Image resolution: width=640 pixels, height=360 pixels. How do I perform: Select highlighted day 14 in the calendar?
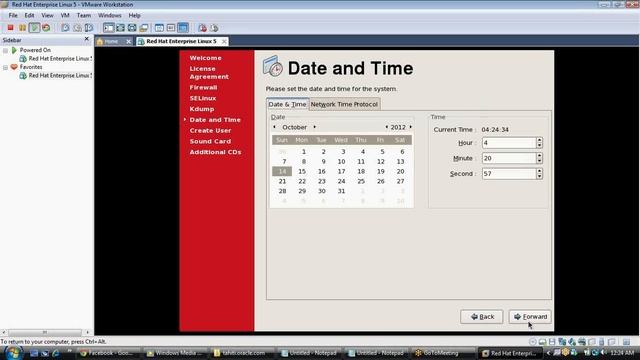282,171
